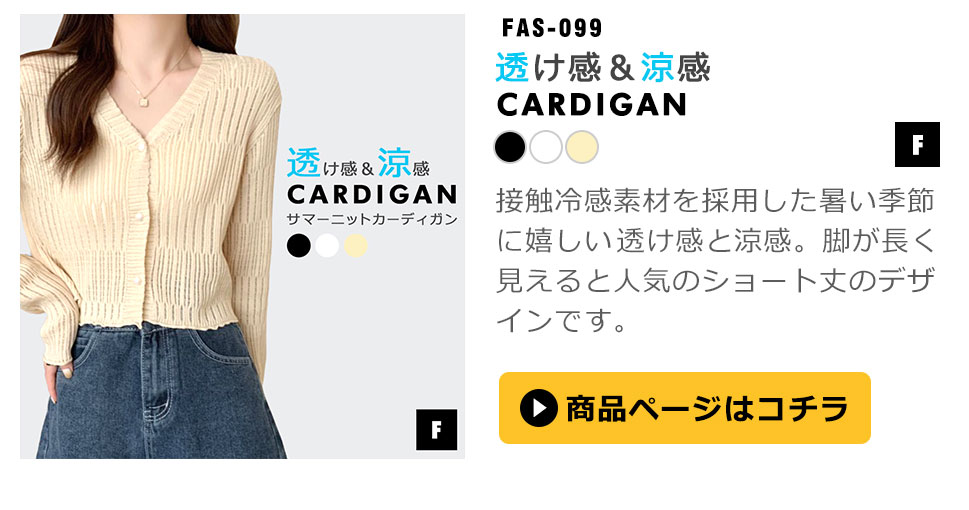Viewport: 969px width, 510px height.
Task: Click the CARDIGAN text overlay inside product image
Action: pyautogui.click(x=372, y=195)
